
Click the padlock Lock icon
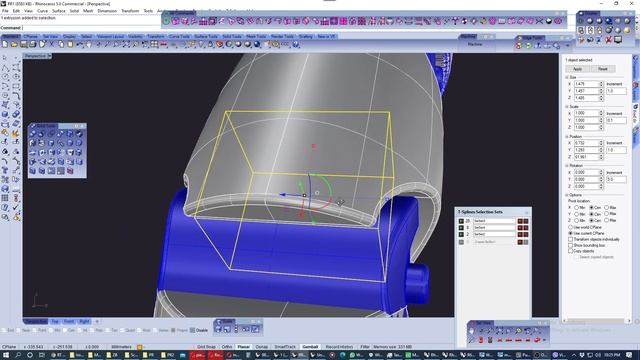coord(211,44)
